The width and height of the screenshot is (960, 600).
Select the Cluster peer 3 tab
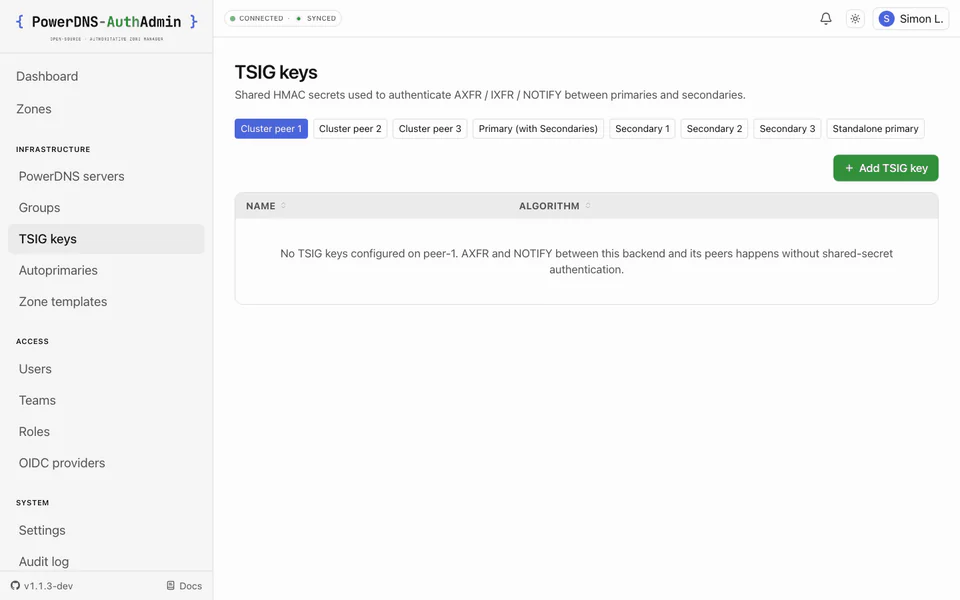point(430,129)
